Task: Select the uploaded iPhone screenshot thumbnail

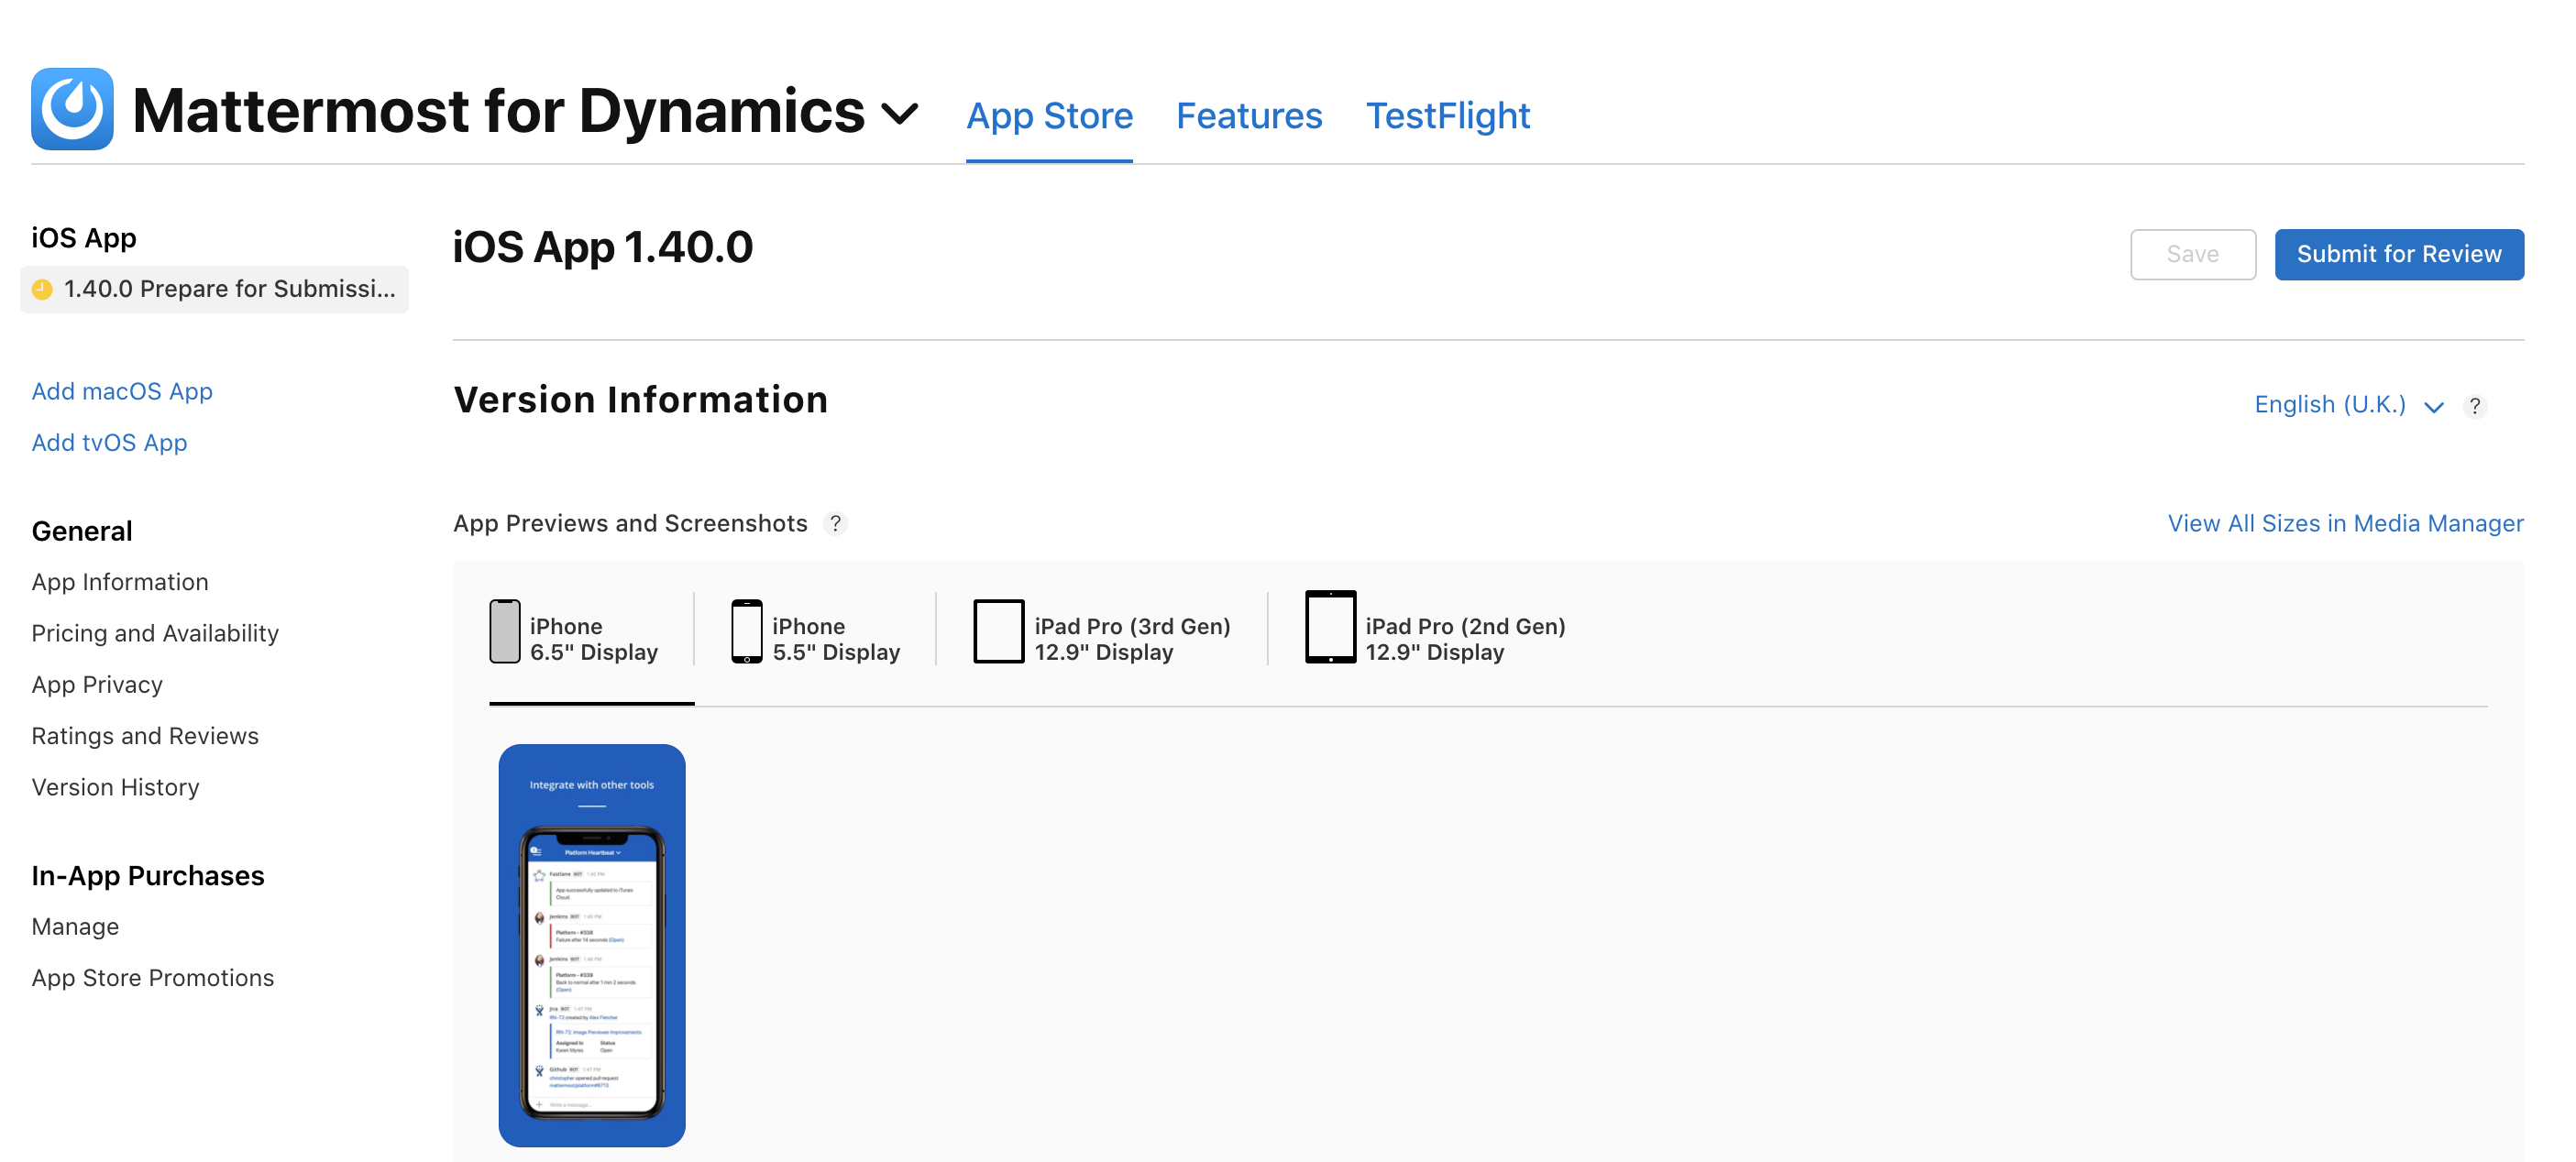Action: tap(591, 944)
